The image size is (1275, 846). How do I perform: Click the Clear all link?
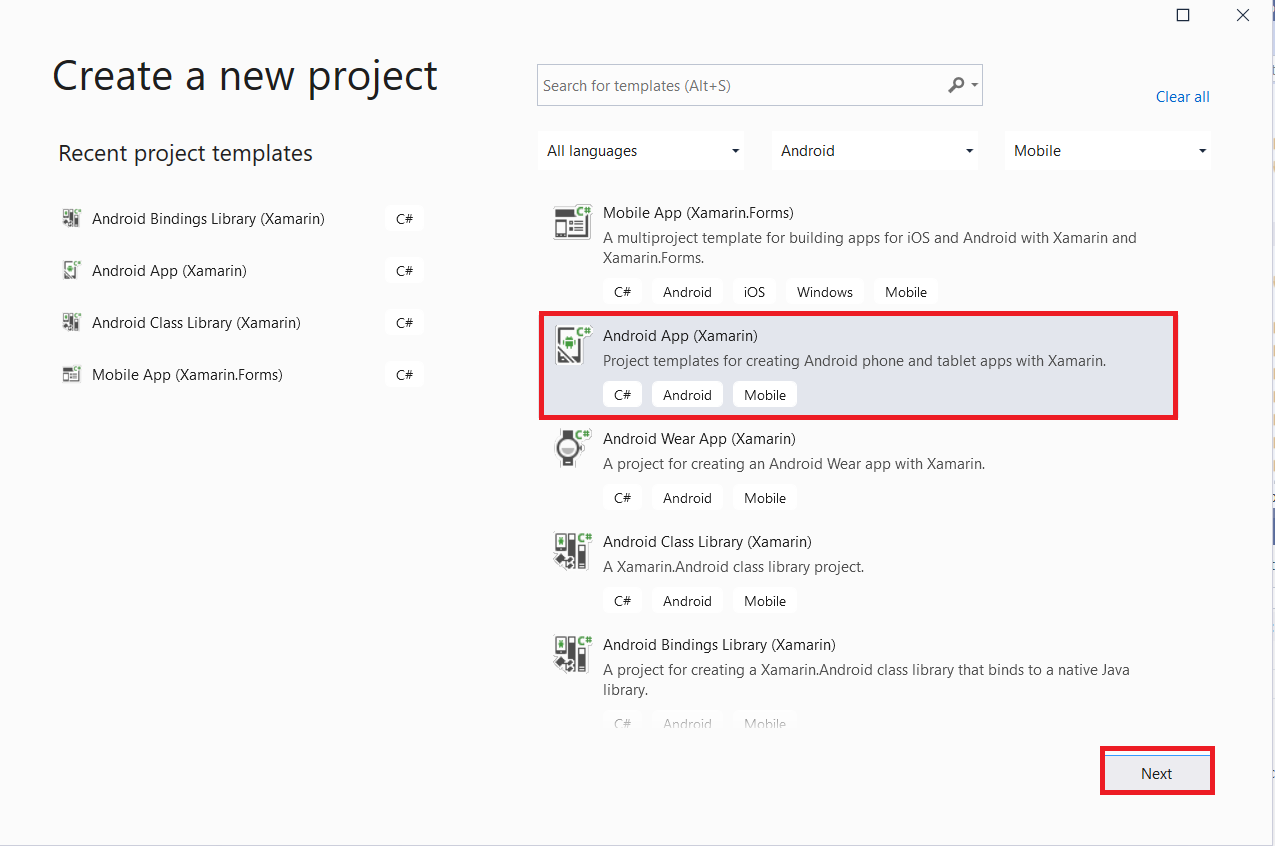(1183, 97)
